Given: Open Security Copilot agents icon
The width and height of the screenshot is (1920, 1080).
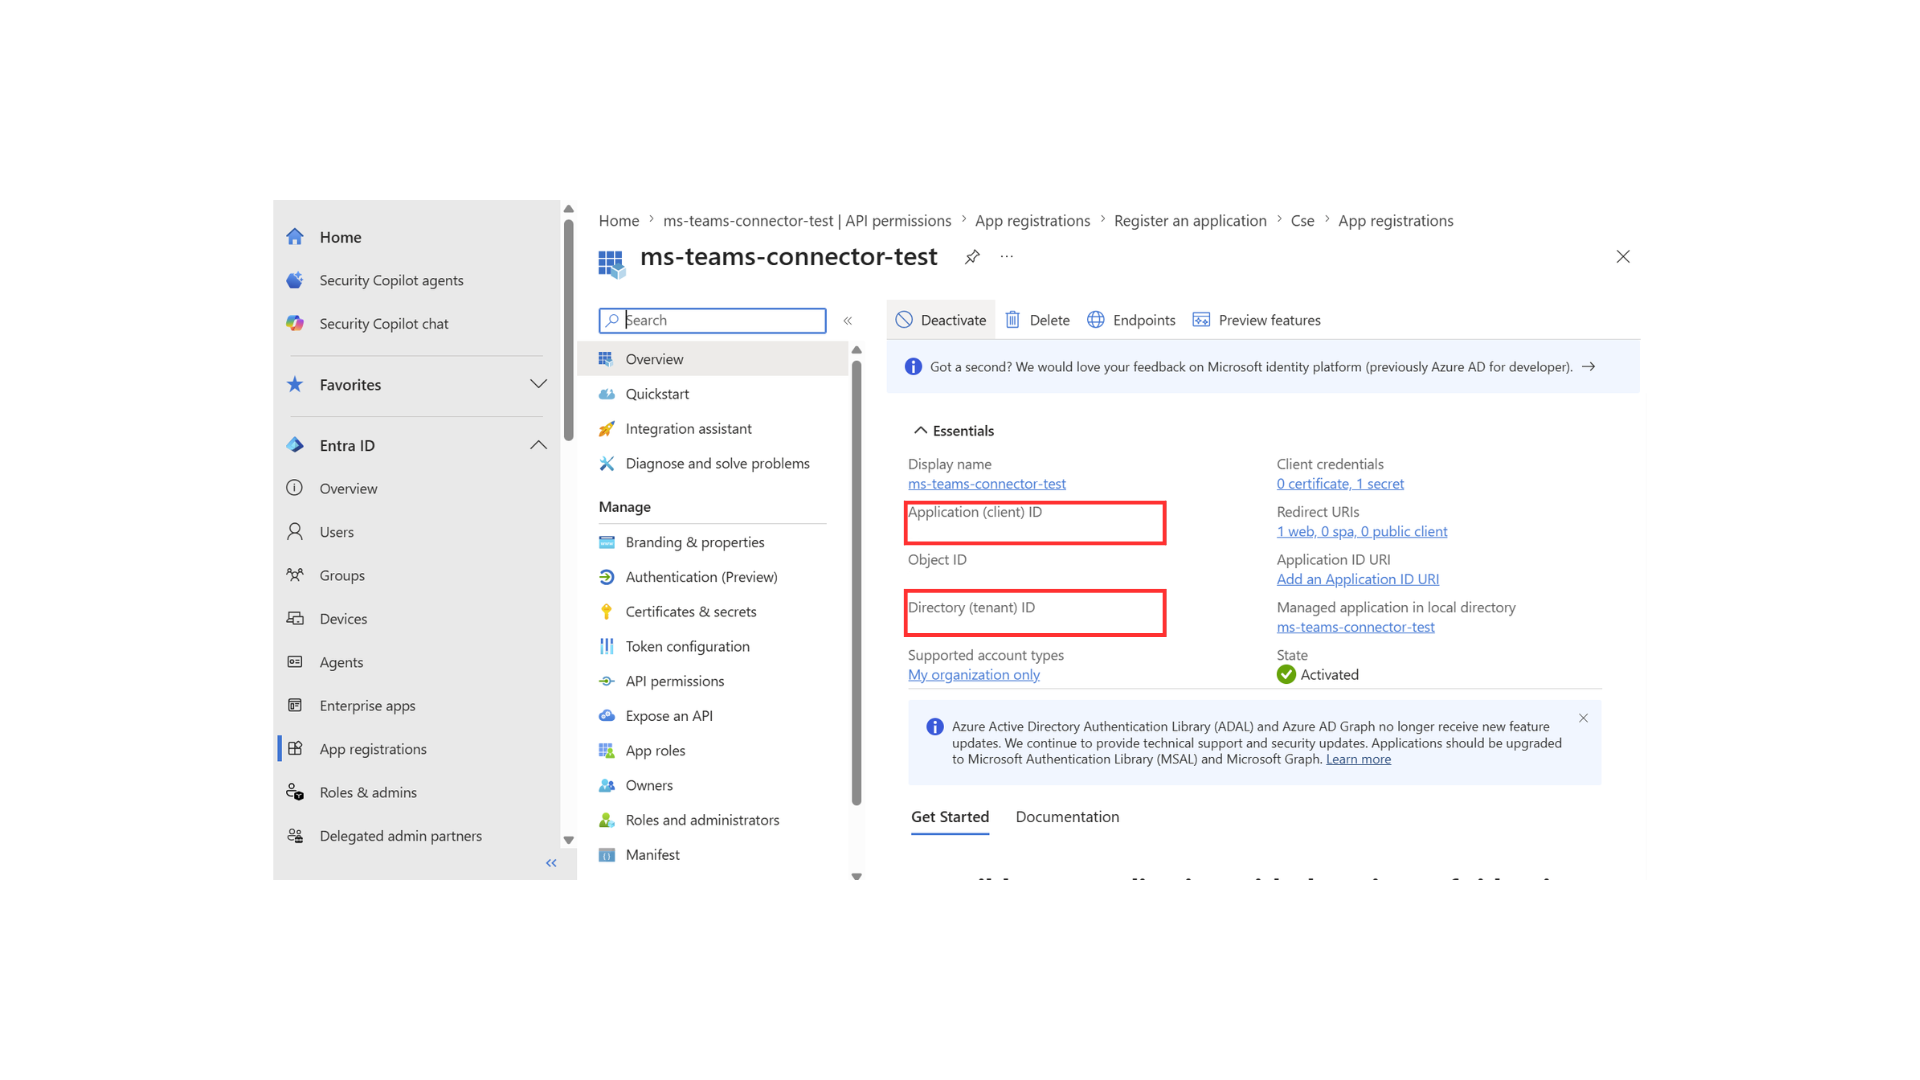Looking at the screenshot, I should [295, 280].
